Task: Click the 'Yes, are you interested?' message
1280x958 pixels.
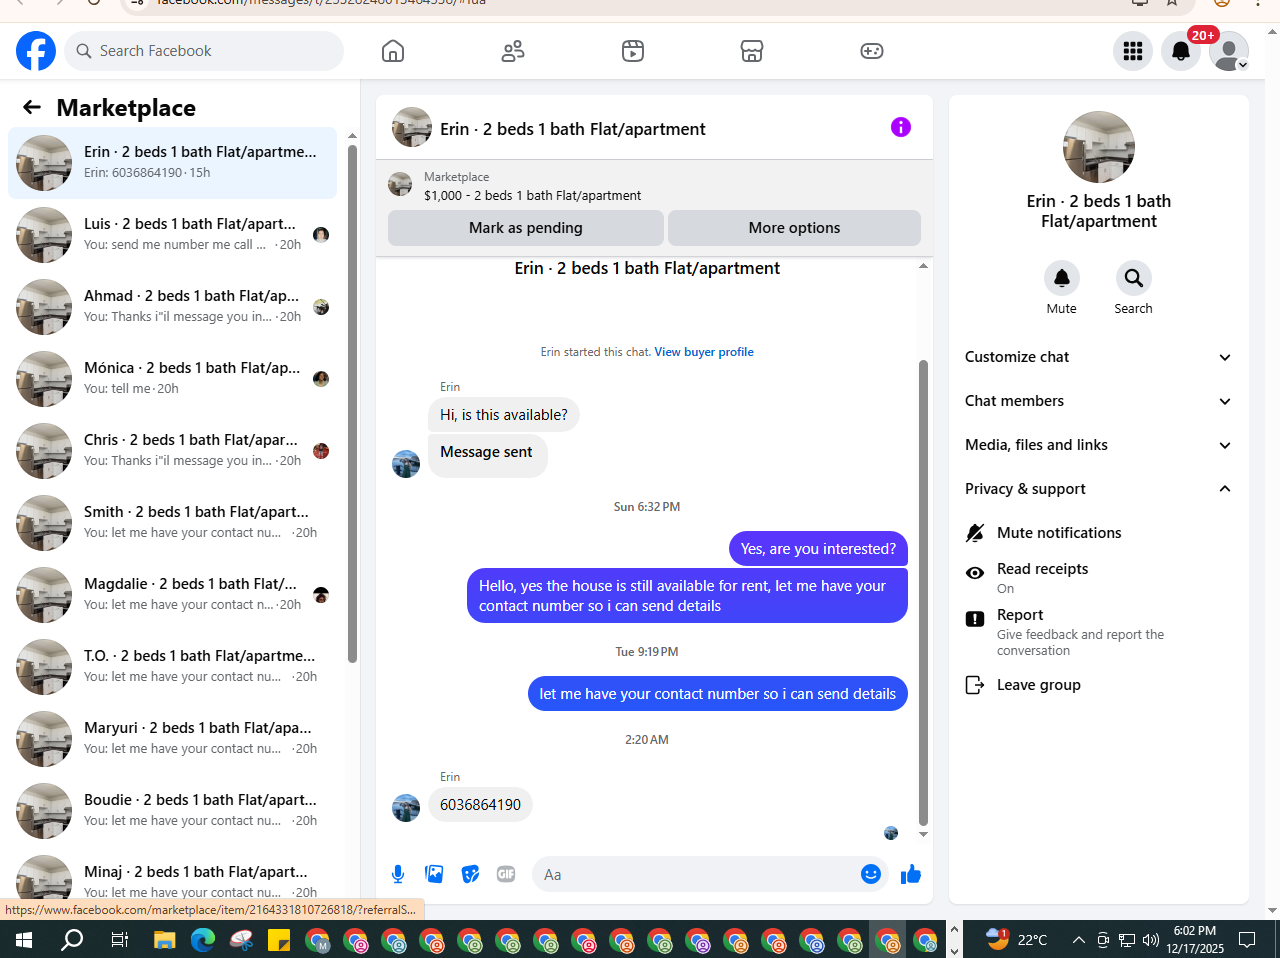Action: 818,549
